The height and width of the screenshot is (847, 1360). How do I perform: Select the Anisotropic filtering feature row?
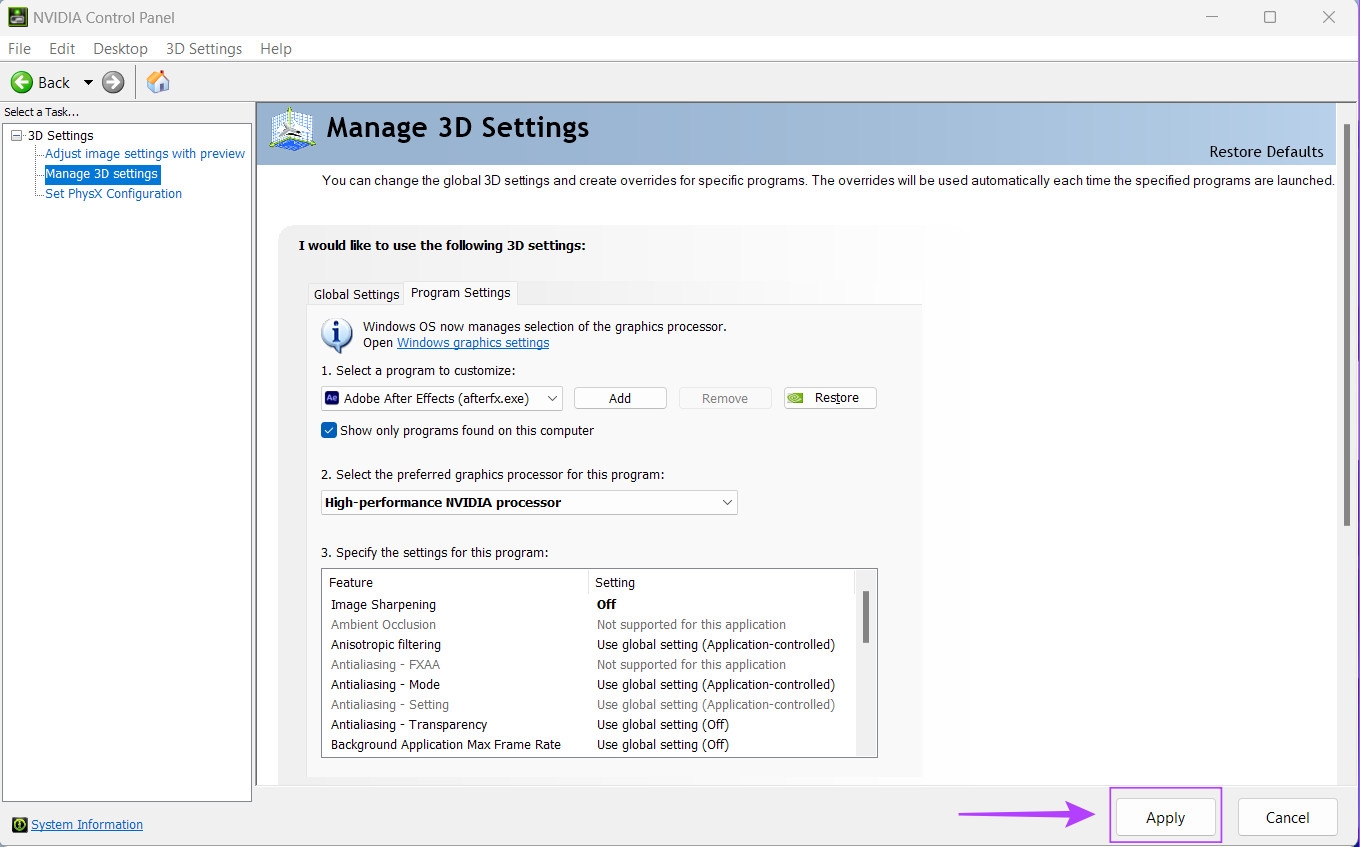click(x=588, y=645)
